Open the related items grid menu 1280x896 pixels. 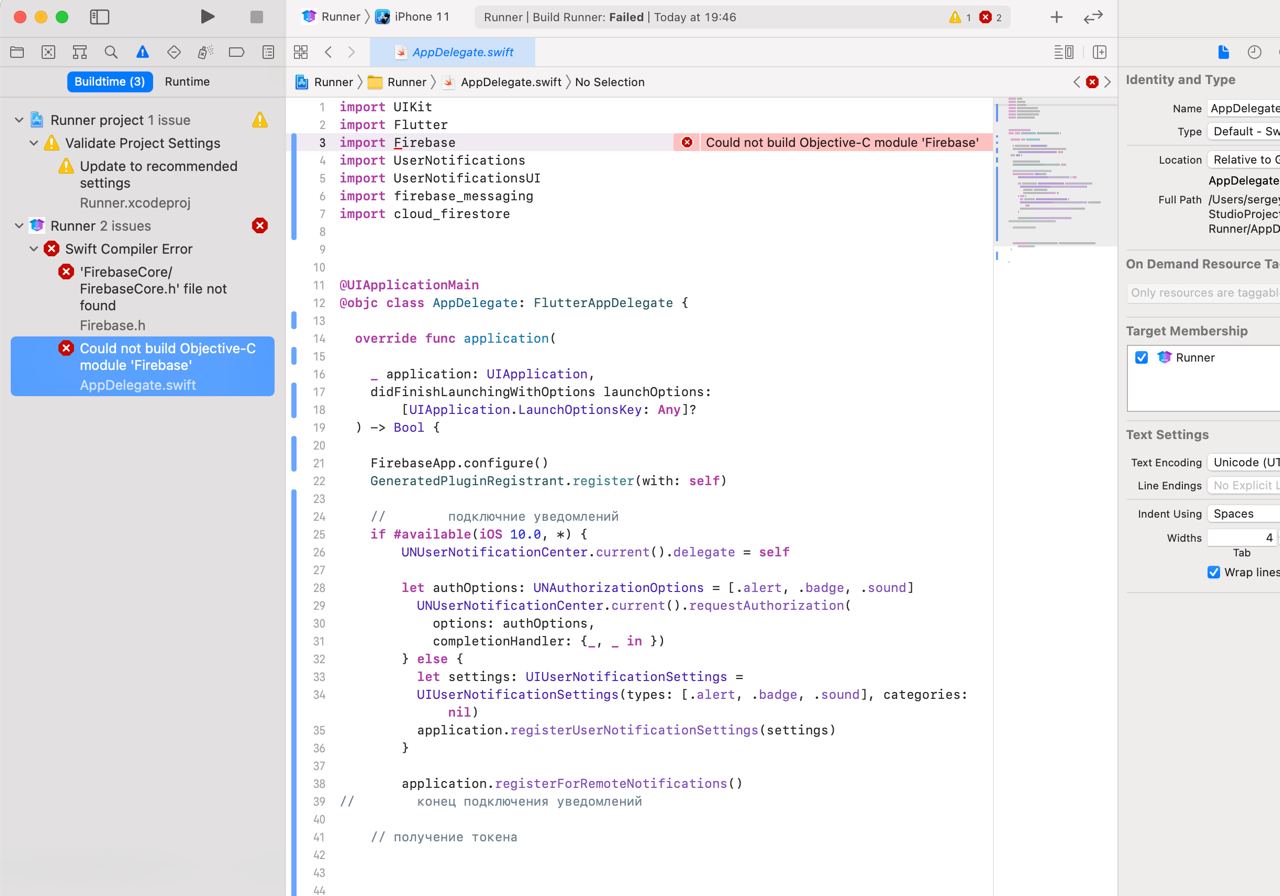(301, 52)
